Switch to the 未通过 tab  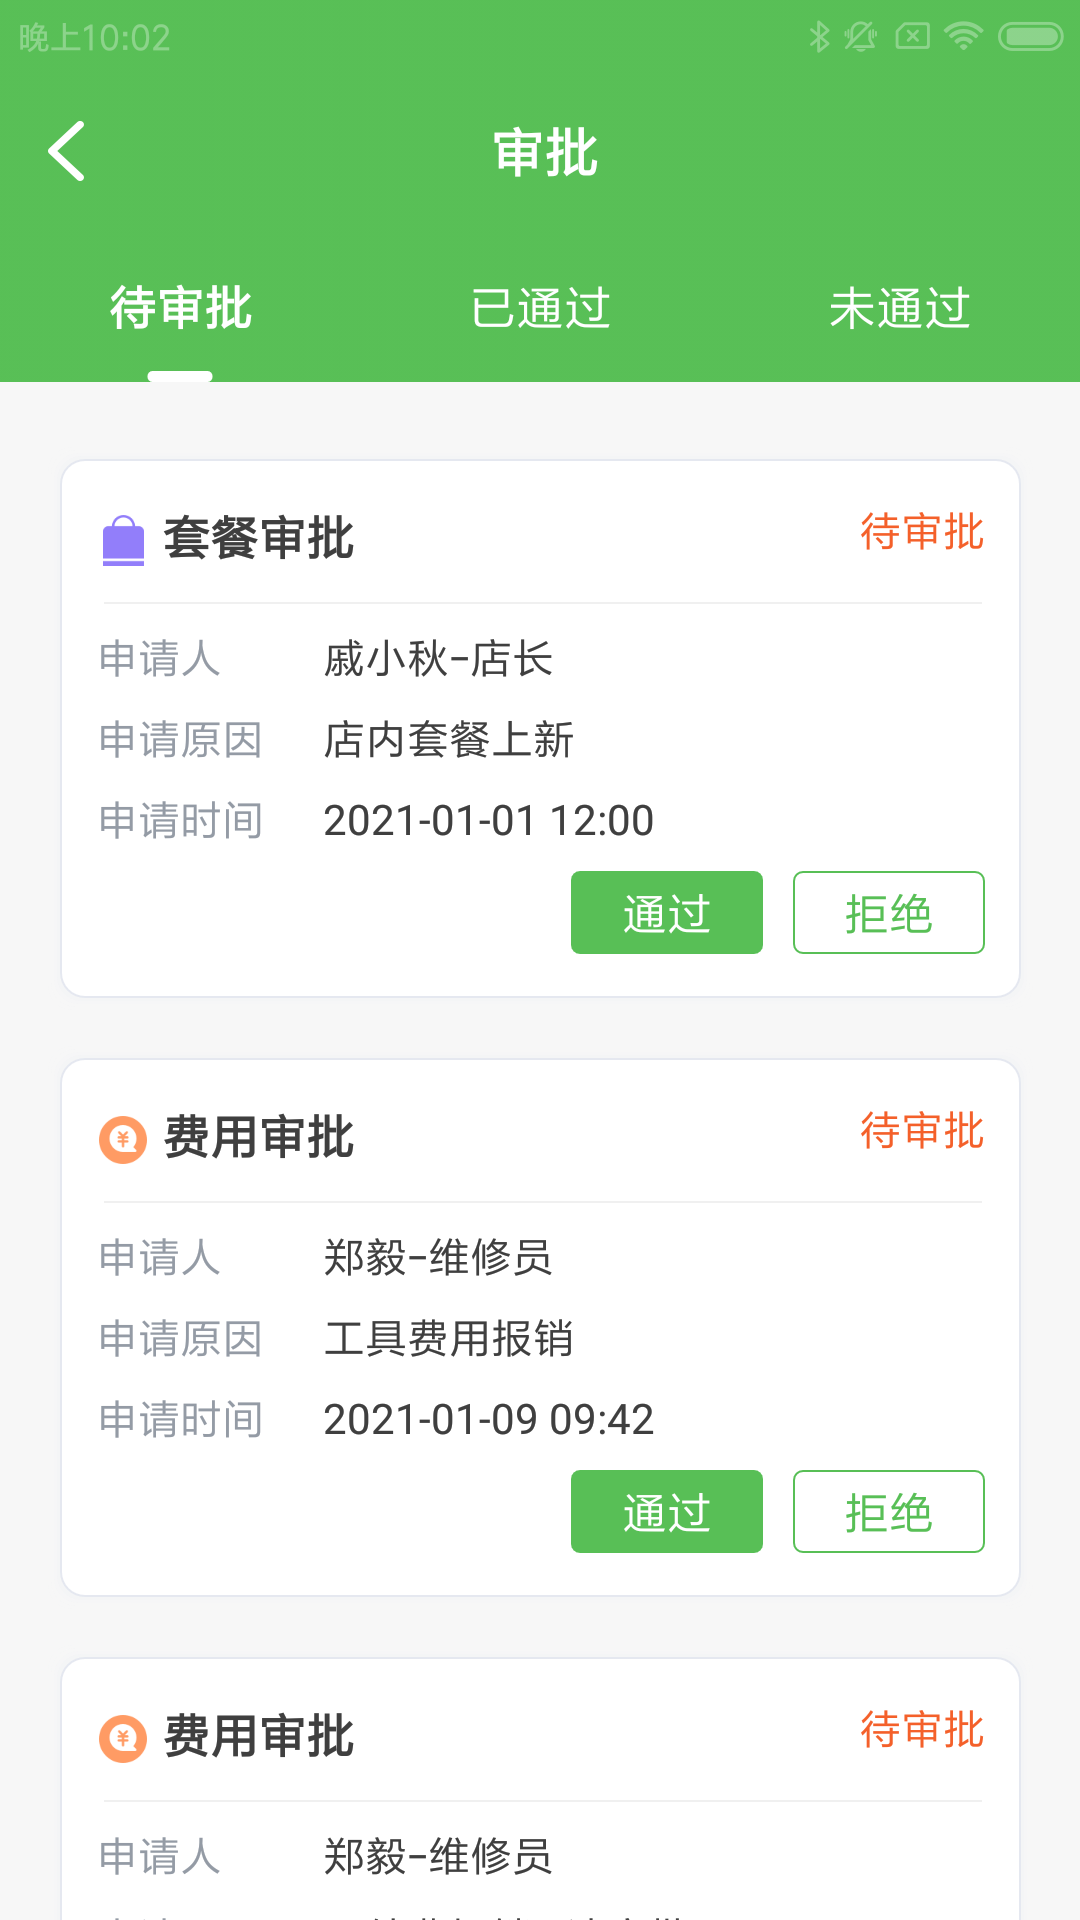pyautogui.click(x=899, y=308)
